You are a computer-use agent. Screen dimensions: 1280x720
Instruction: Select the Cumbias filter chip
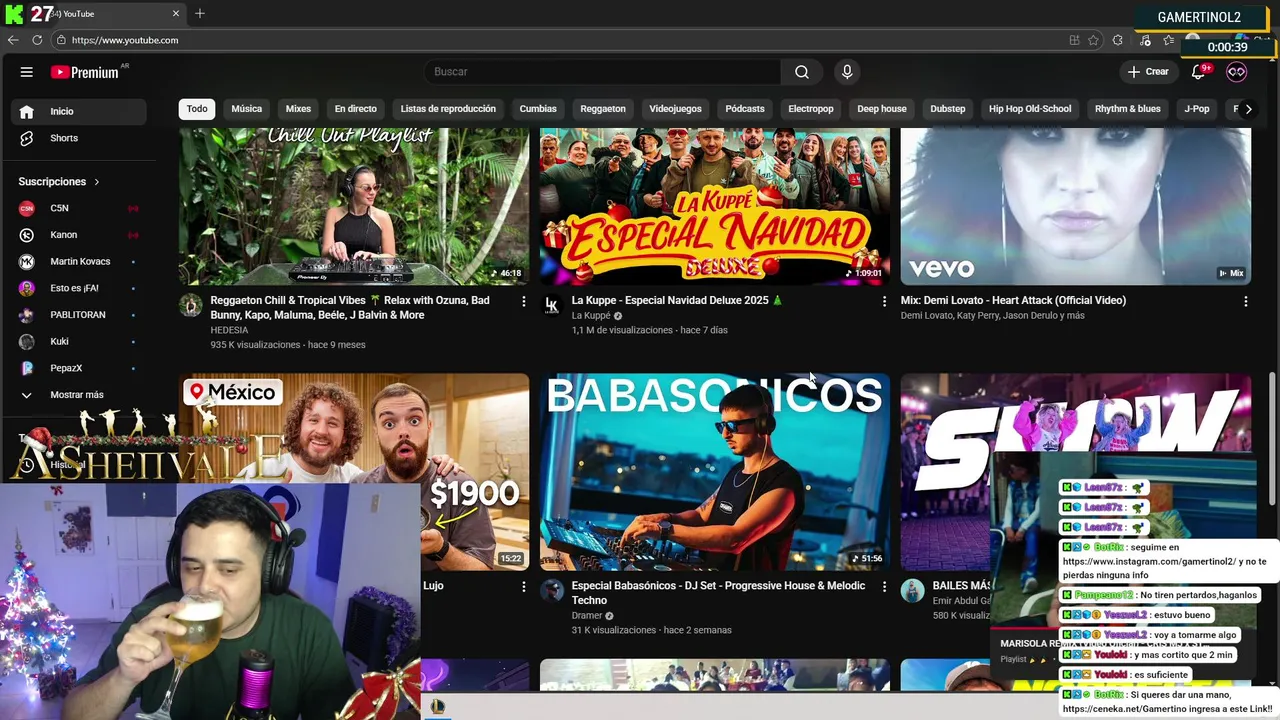pyautogui.click(x=538, y=109)
